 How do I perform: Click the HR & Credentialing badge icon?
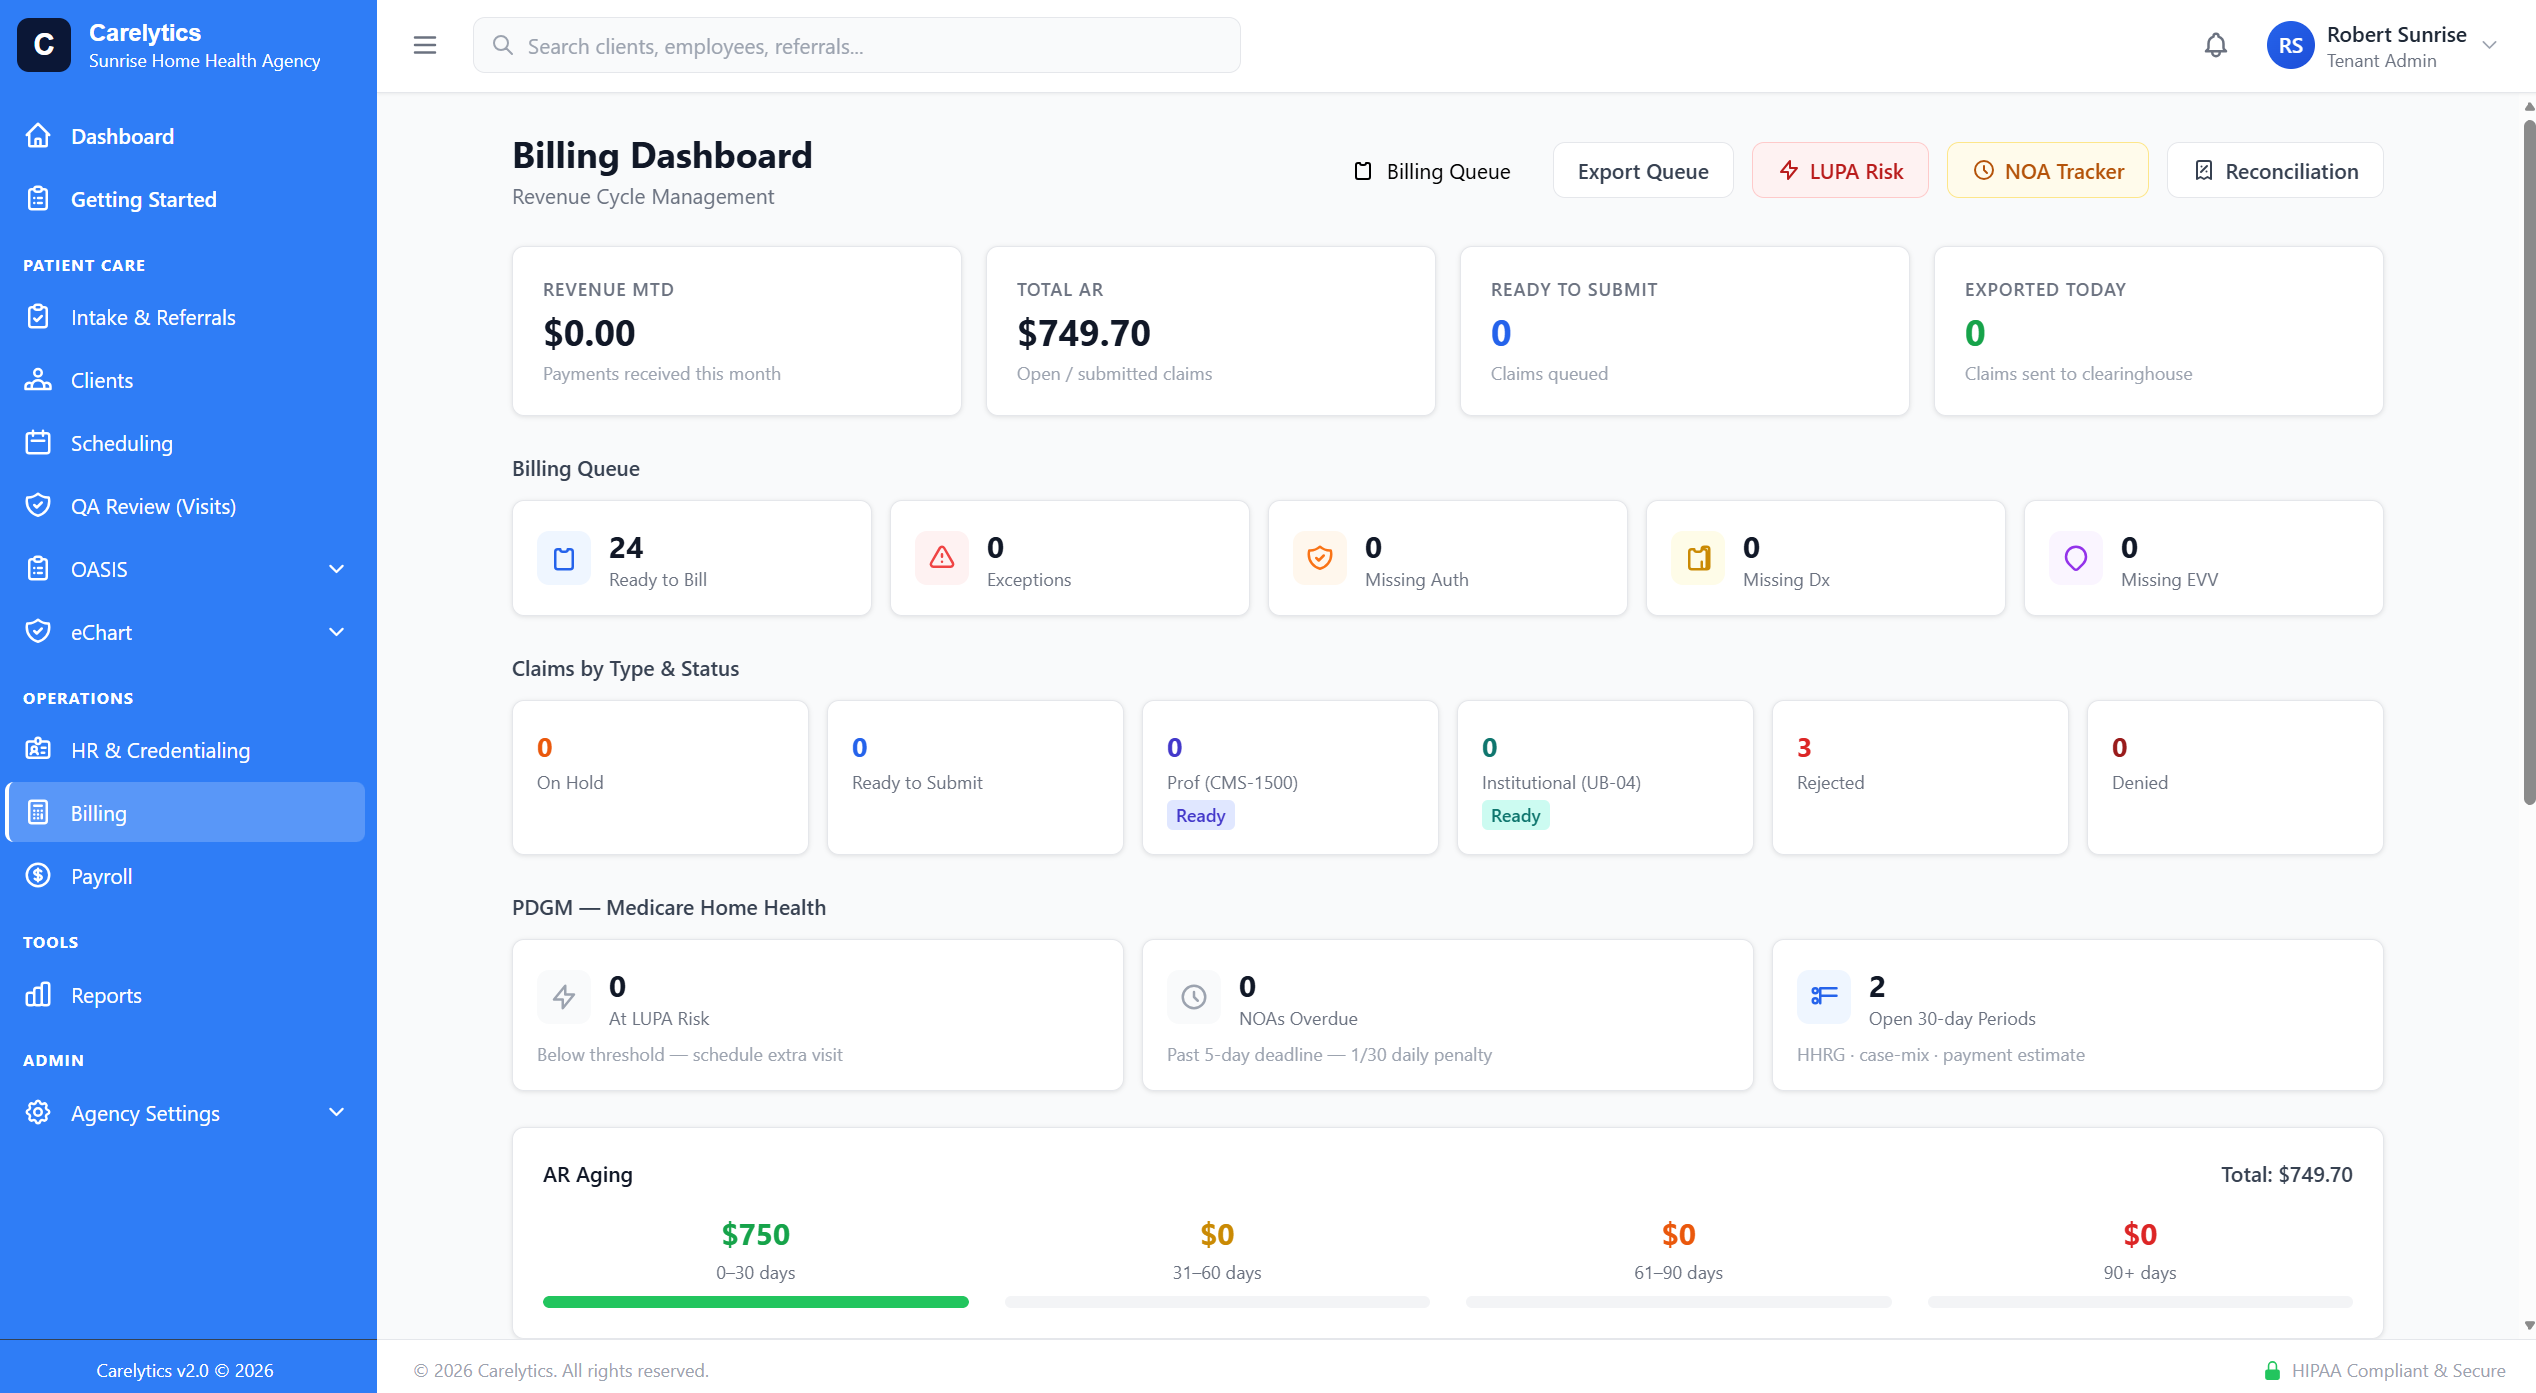tap(38, 750)
